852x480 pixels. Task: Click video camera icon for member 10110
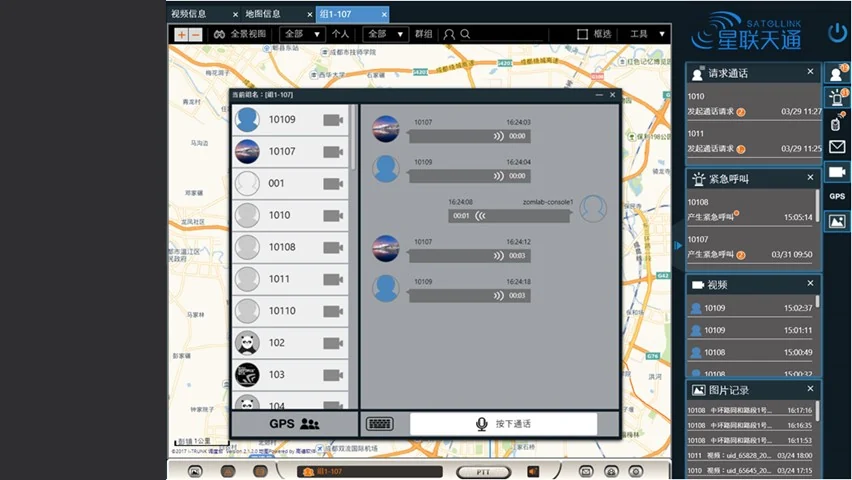tap(333, 311)
